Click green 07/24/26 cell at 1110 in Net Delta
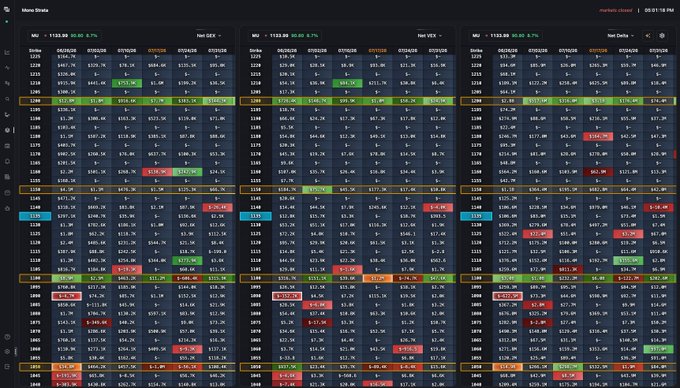This screenshot has height=388, width=680. [x=628, y=261]
